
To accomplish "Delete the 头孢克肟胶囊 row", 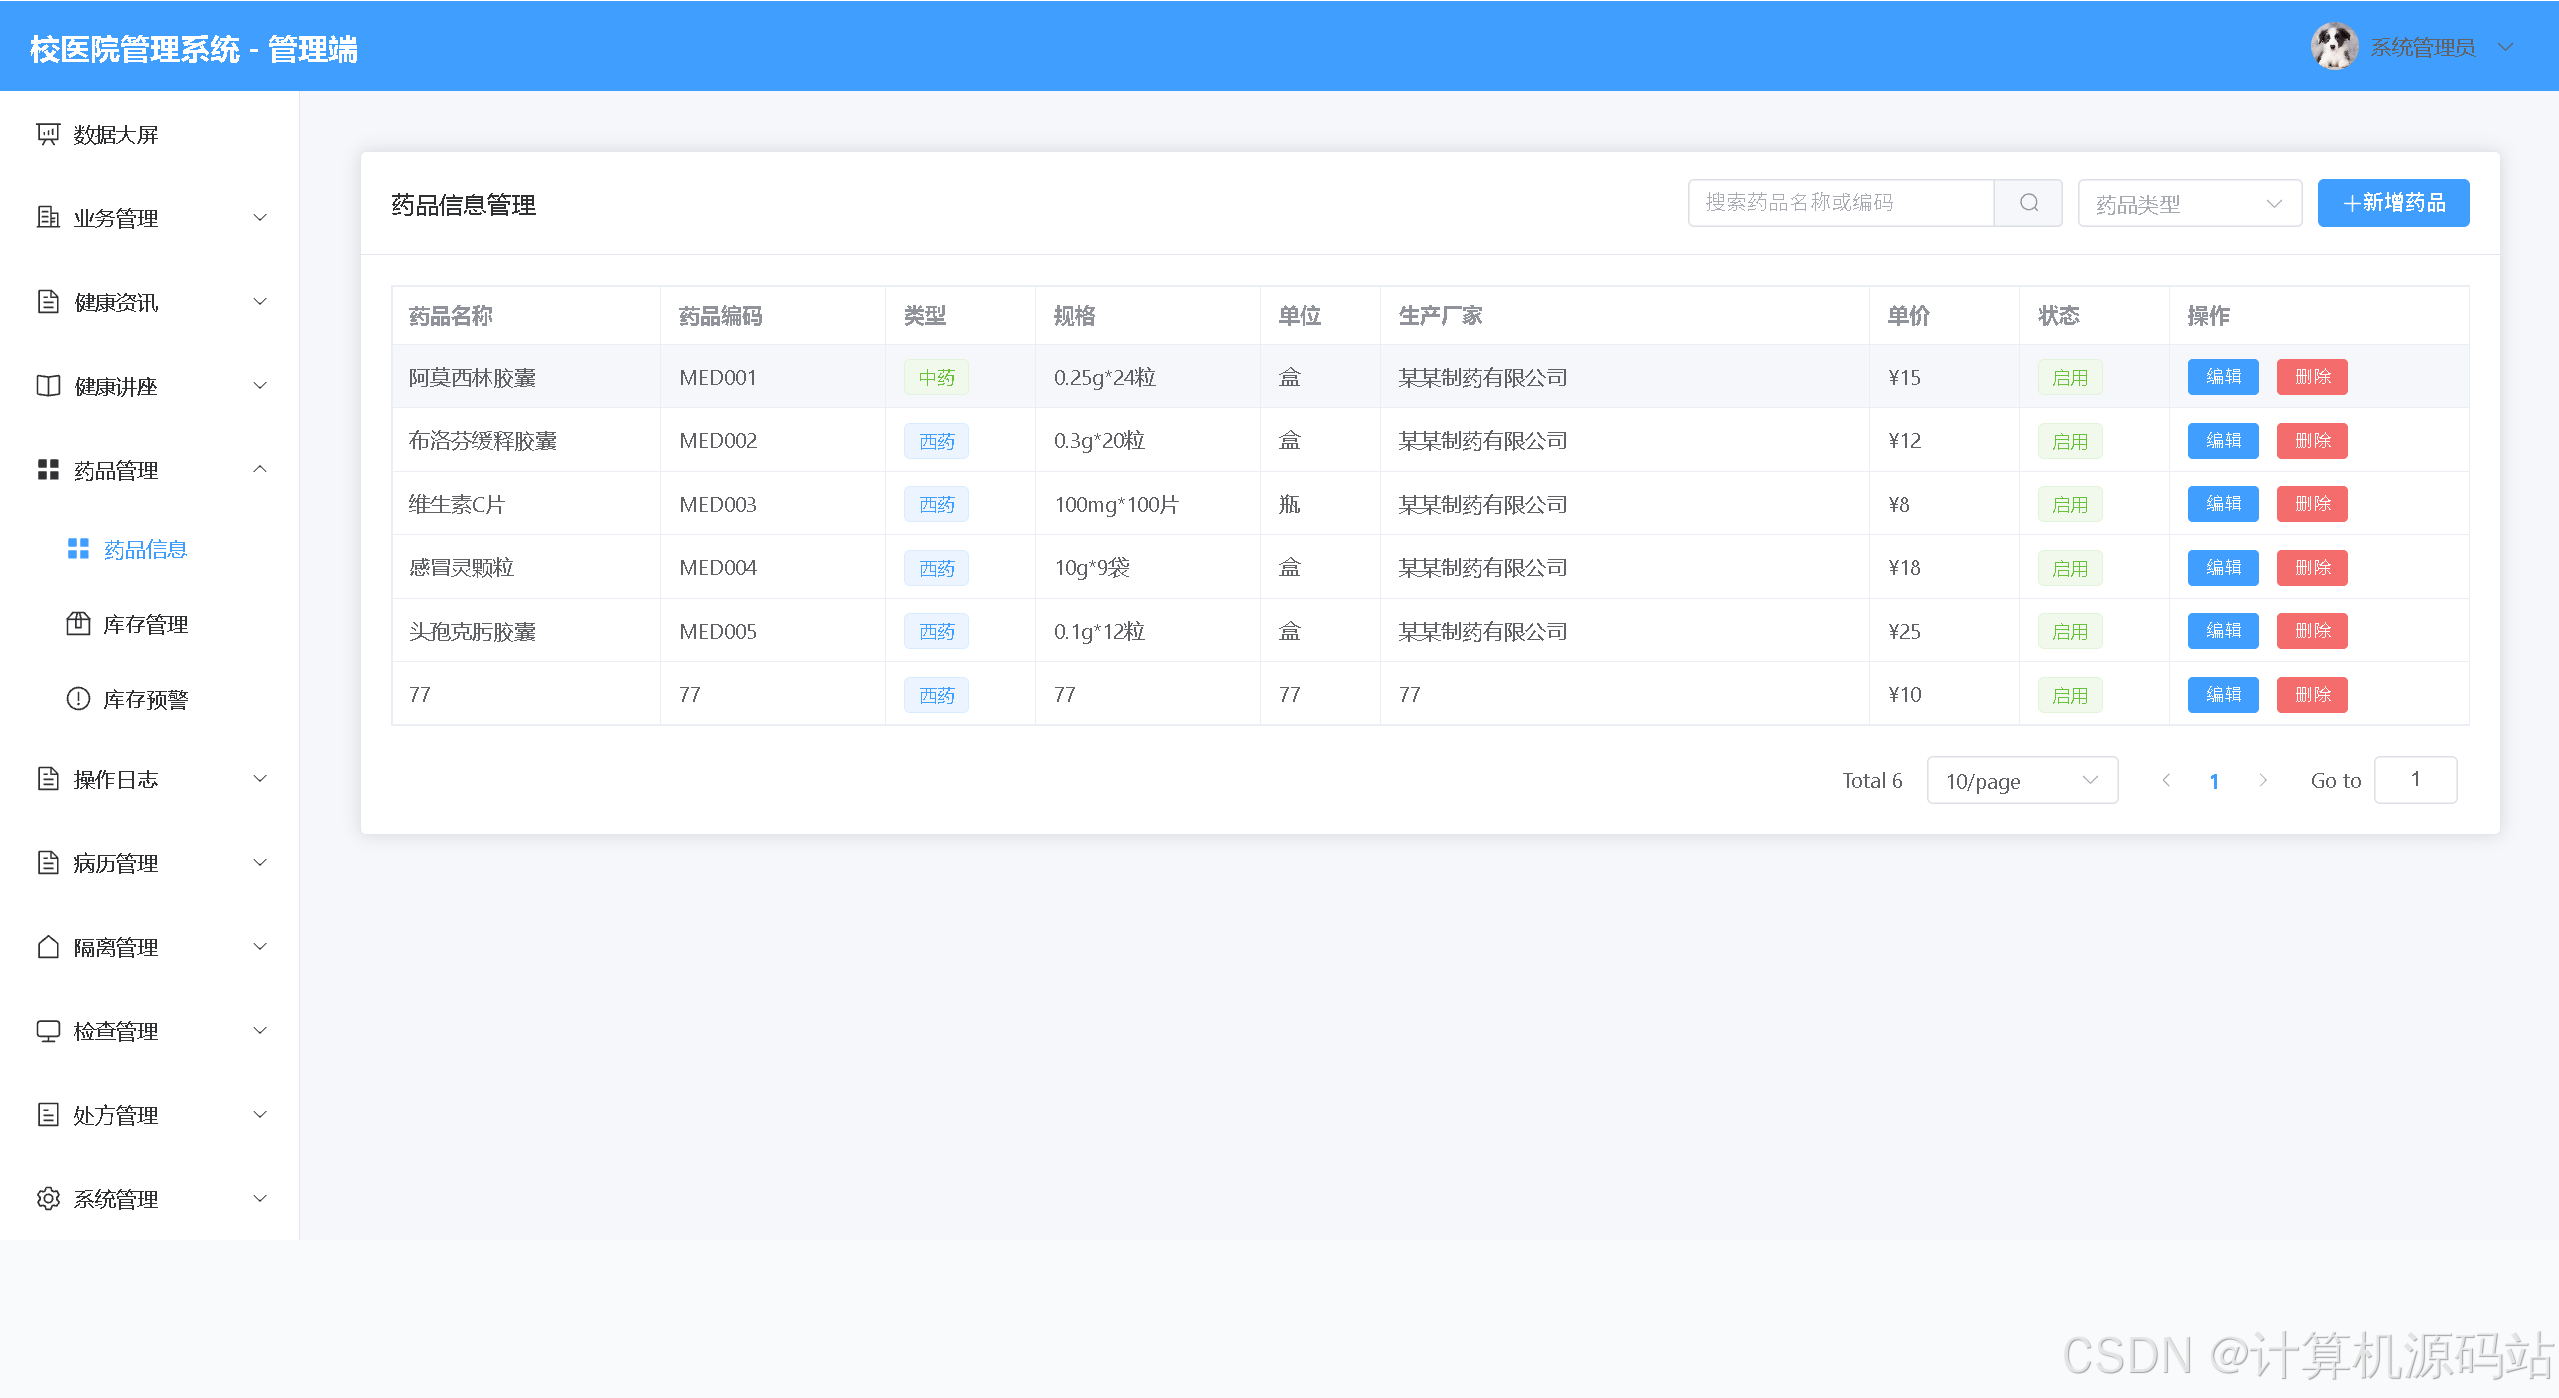I will (x=2312, y=631).
